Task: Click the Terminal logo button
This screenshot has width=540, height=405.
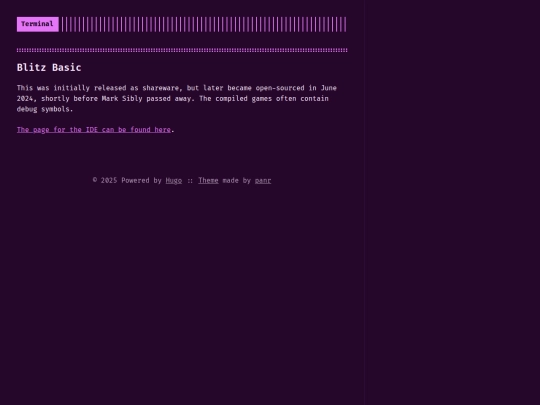Action: (38, 24)
